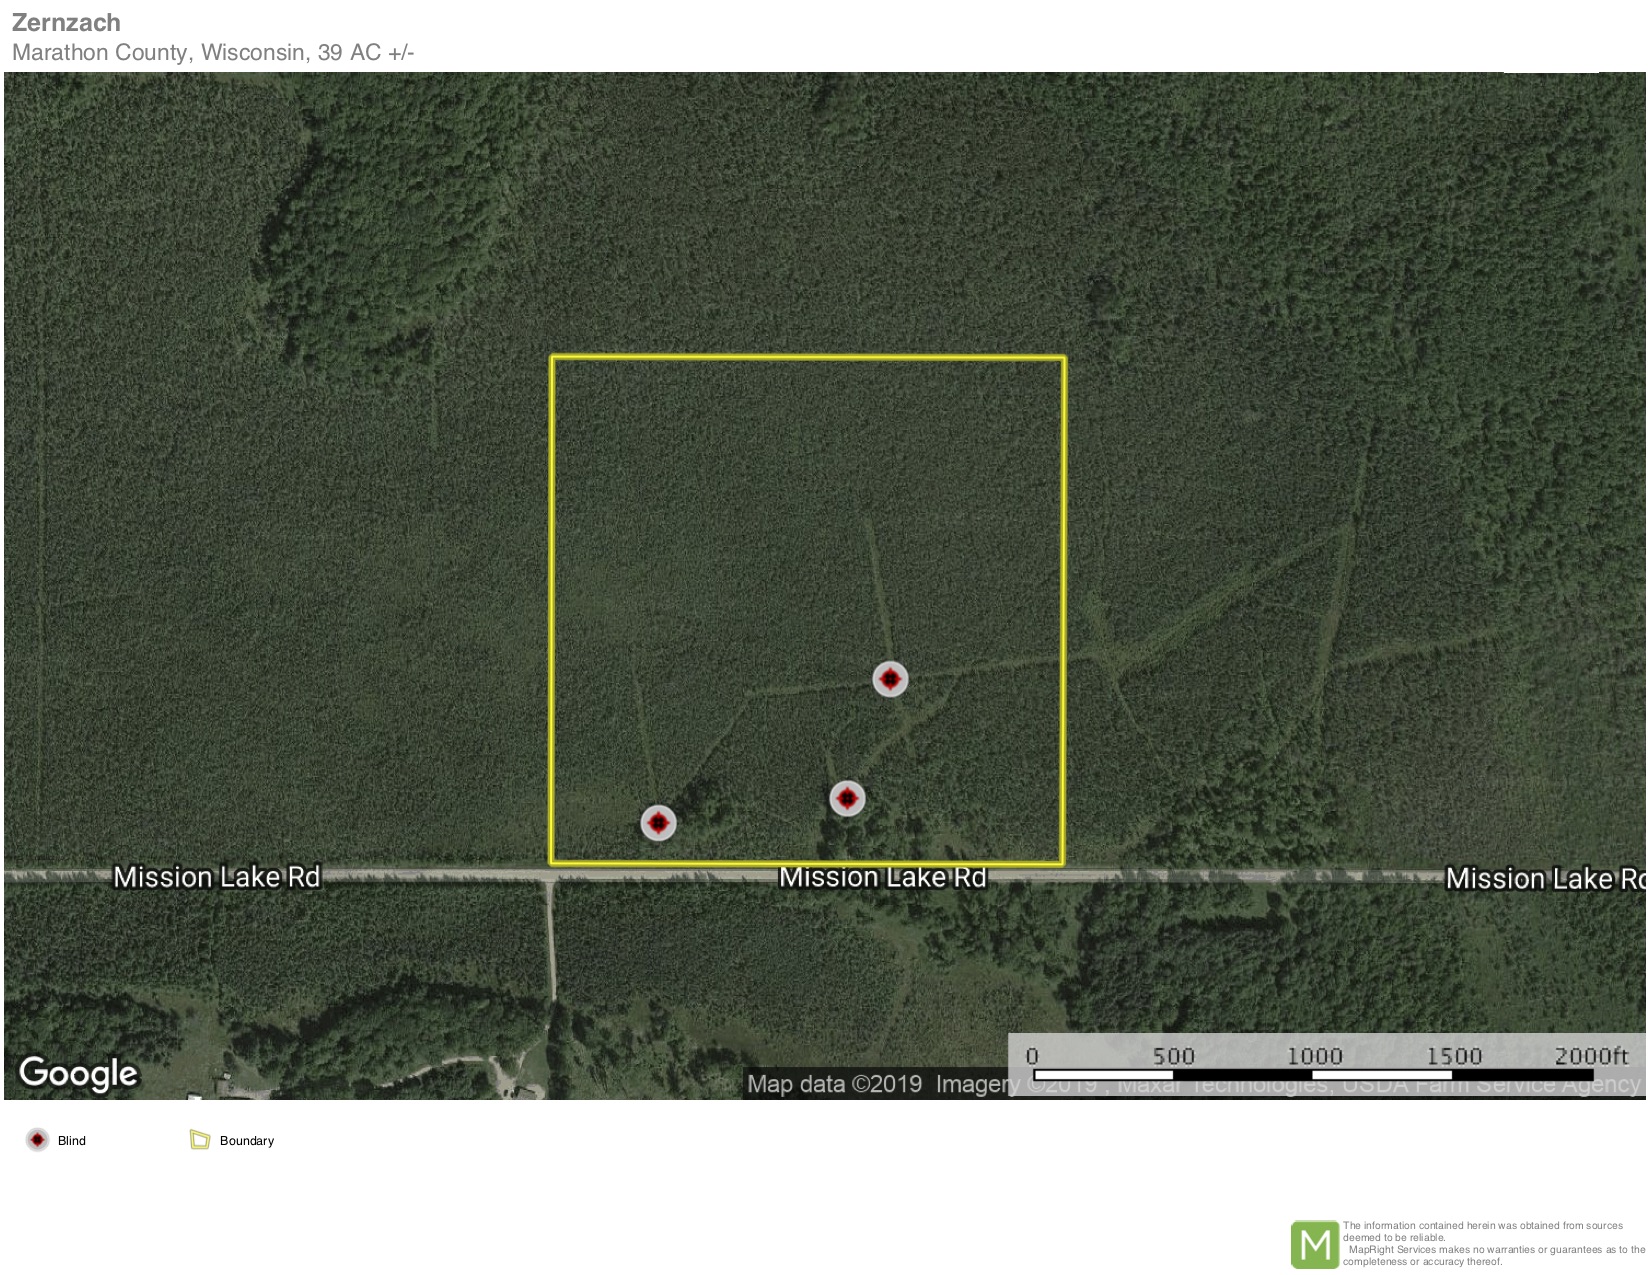Click the northernmost Blind marker on the map

click(x=890, y=679)
